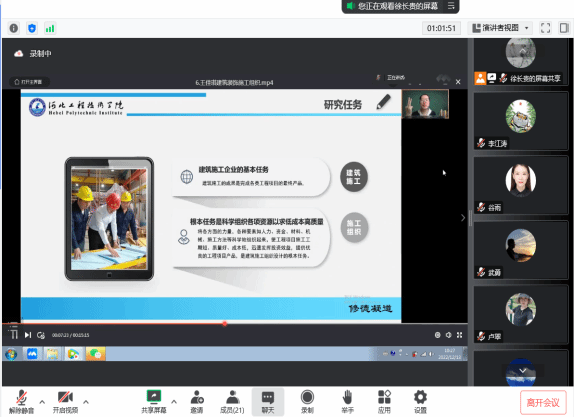Enter full screen via the bracket icon
Screen dimensions: 574x417
click(x=545, y=28)
